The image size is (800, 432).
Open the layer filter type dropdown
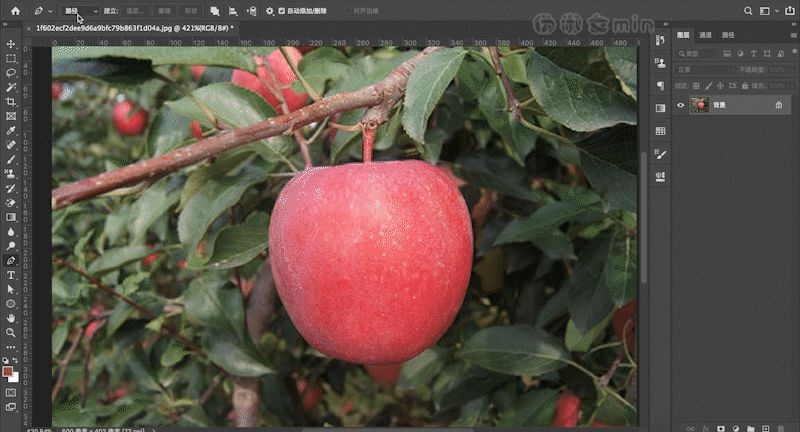(697, 54)
